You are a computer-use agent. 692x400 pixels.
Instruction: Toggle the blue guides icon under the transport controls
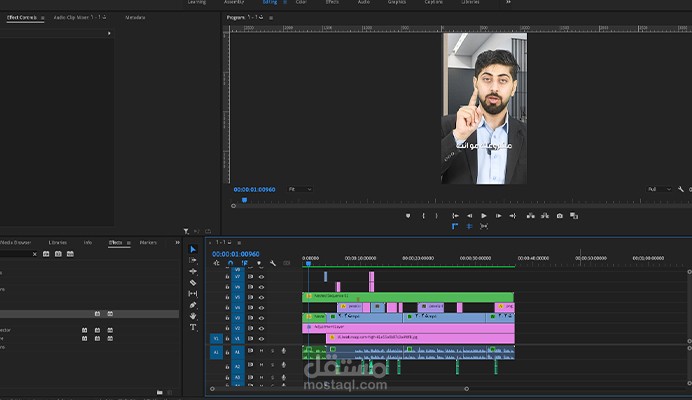click(x=470, y=226)
